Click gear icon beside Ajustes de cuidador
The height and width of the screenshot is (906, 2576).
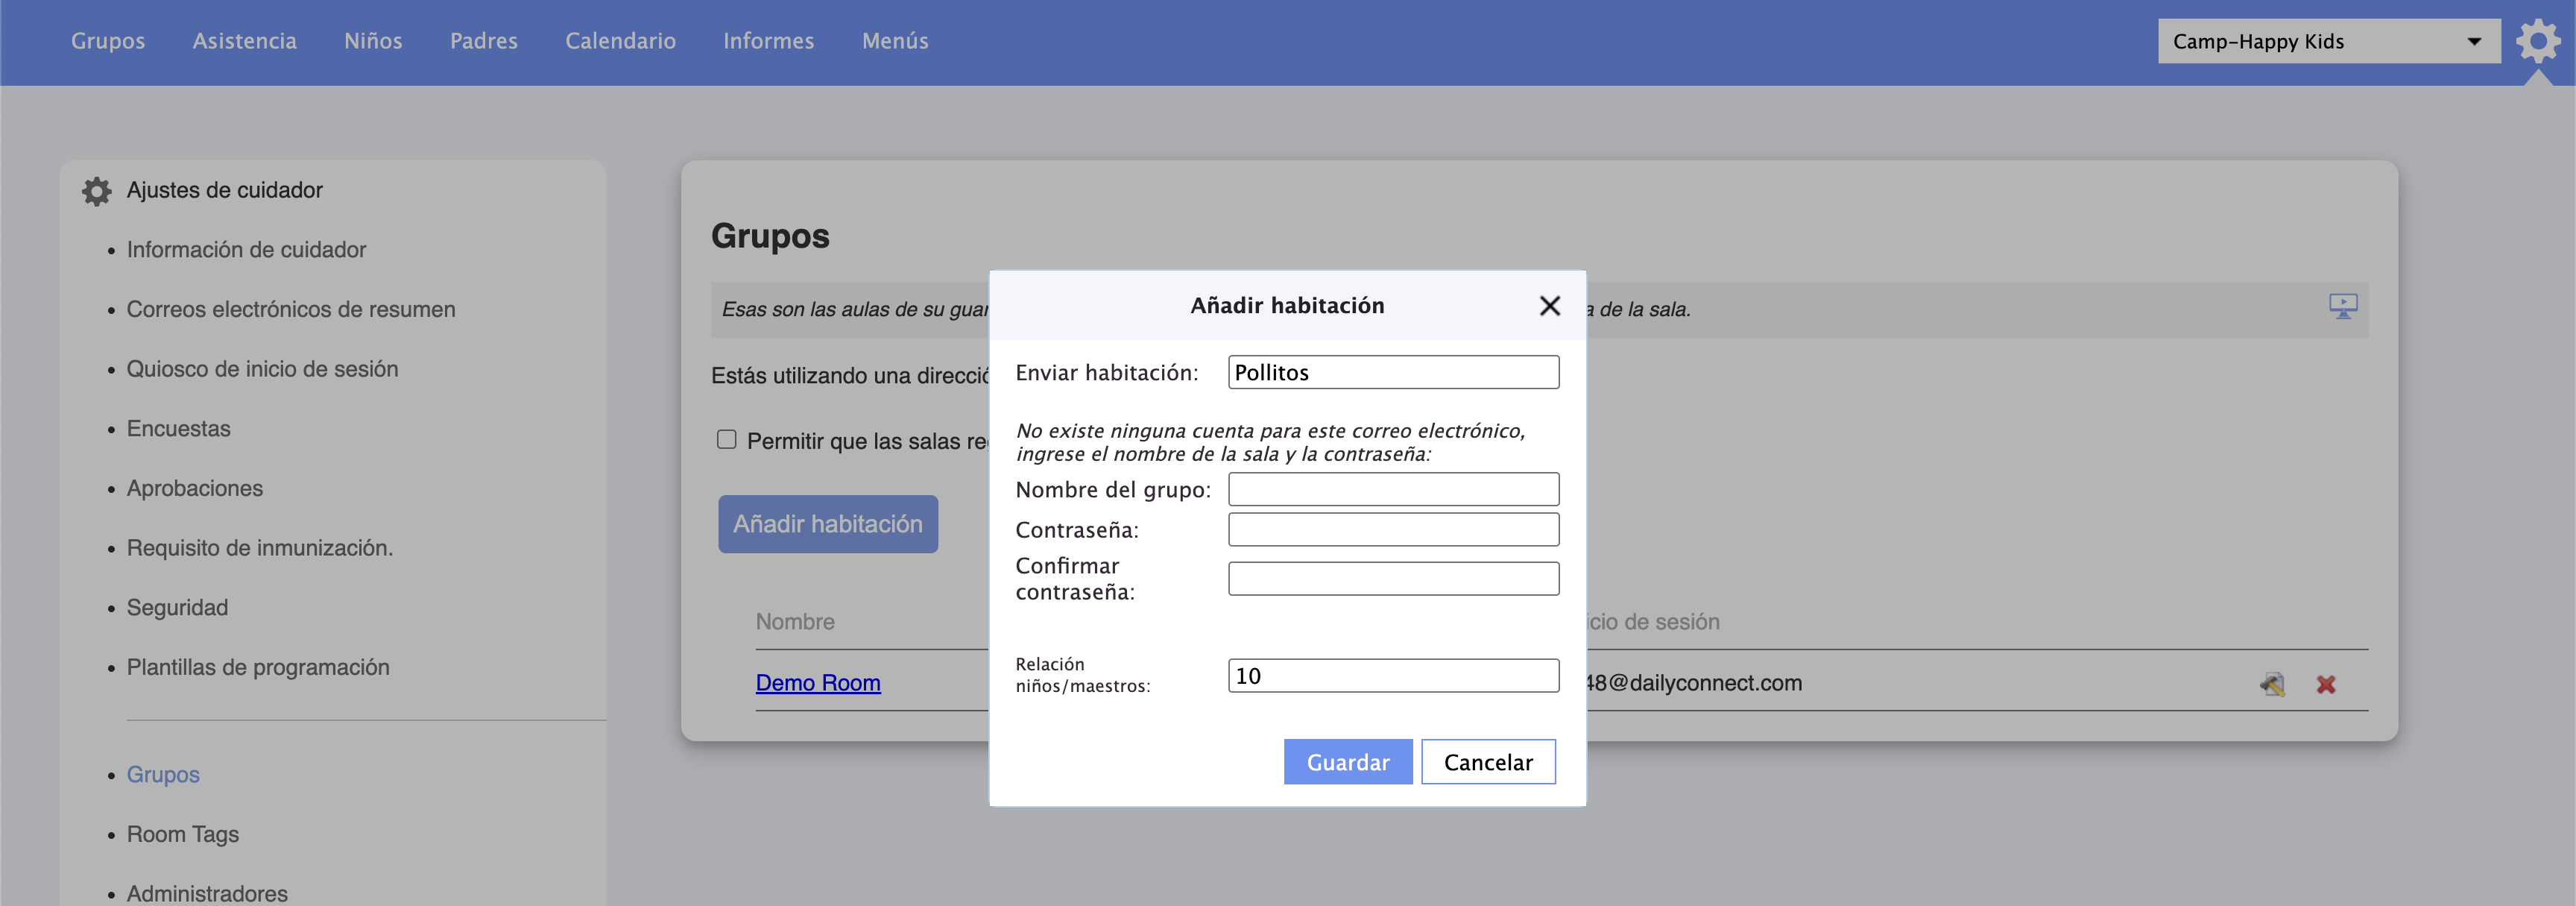tap(97, 191)
